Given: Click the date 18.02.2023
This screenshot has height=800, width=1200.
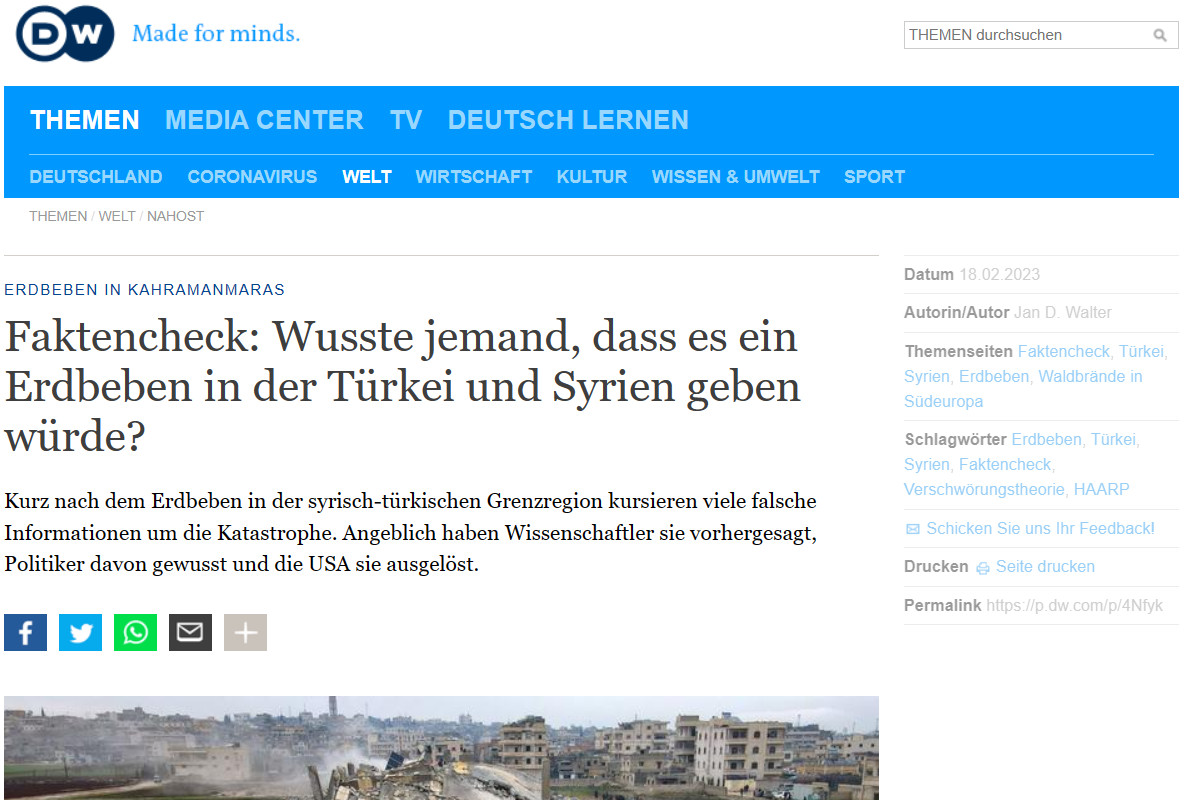Looking at the screenshot, I should coord(1000,274).
